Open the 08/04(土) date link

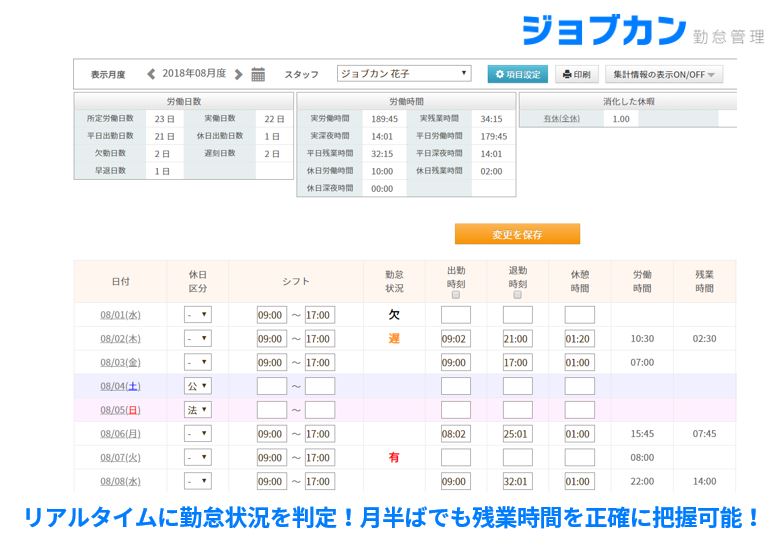[120, 386]
